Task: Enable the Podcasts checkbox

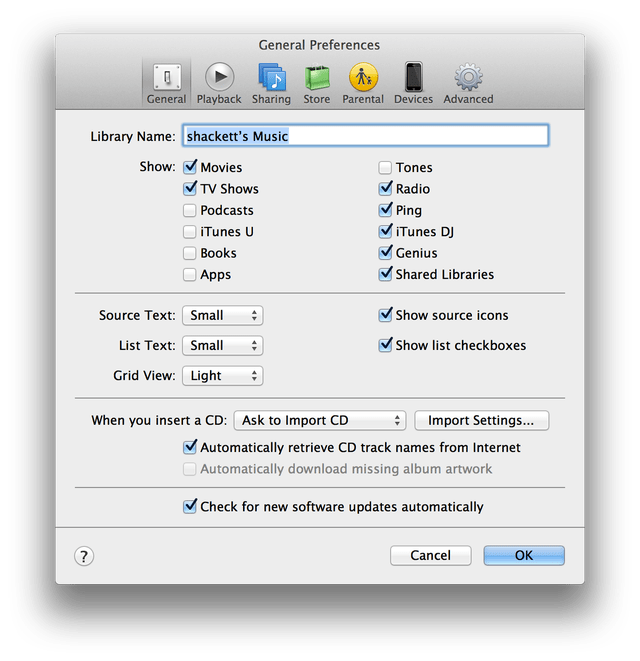Action: pyautogui.click(x=190, y=210)
